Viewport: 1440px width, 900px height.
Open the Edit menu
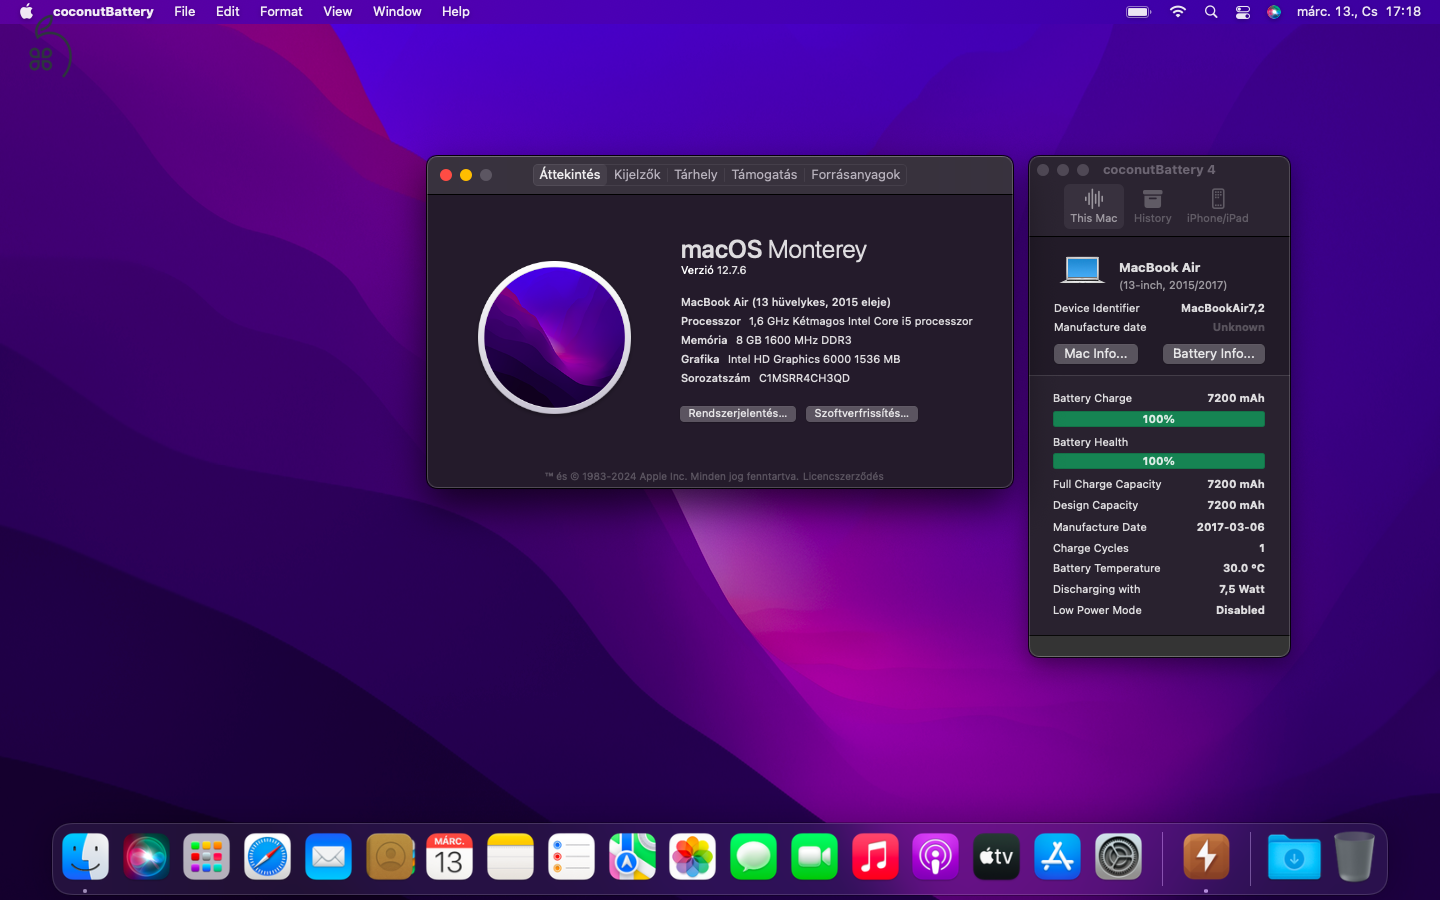(x=228, y=12)
